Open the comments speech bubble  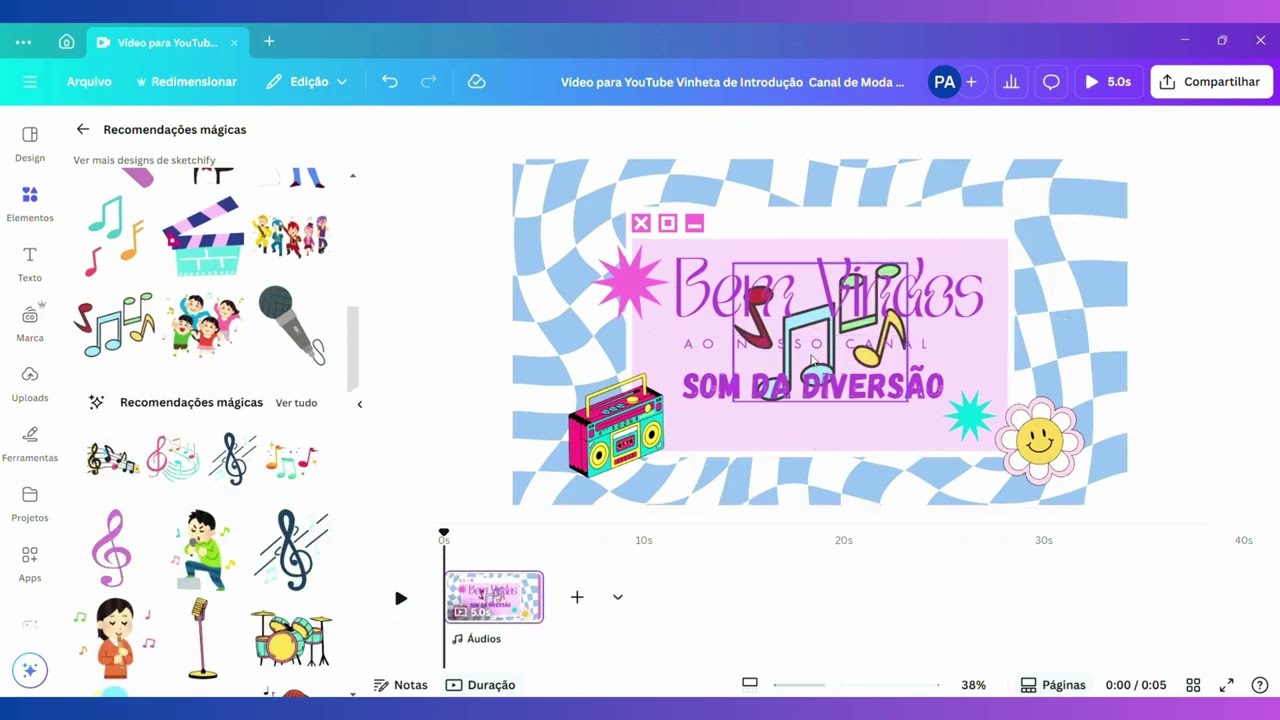[1051, 82]
